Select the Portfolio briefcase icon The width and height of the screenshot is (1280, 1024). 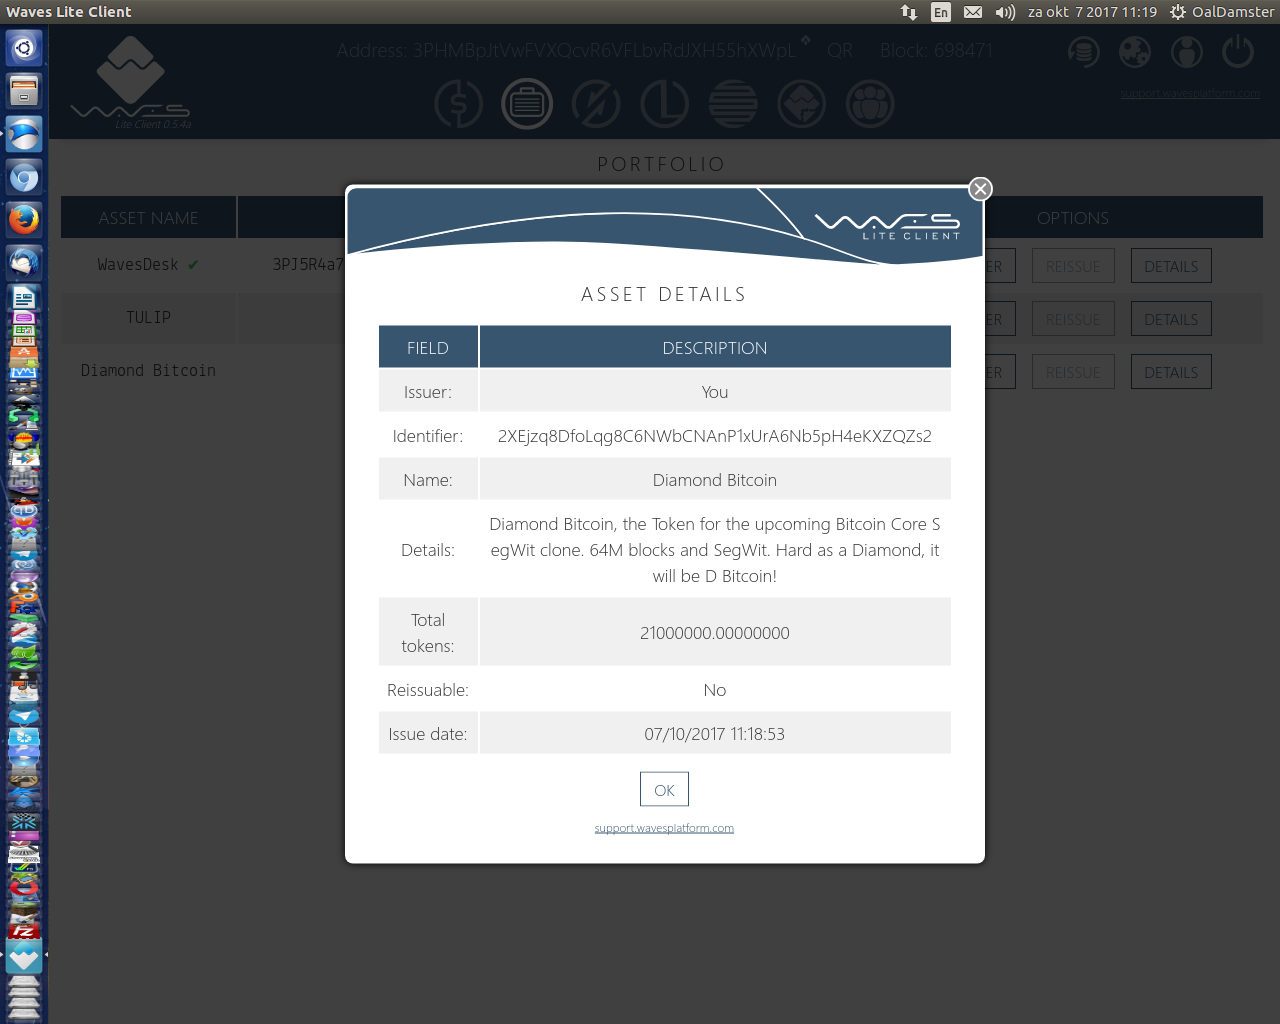[527, 103]
